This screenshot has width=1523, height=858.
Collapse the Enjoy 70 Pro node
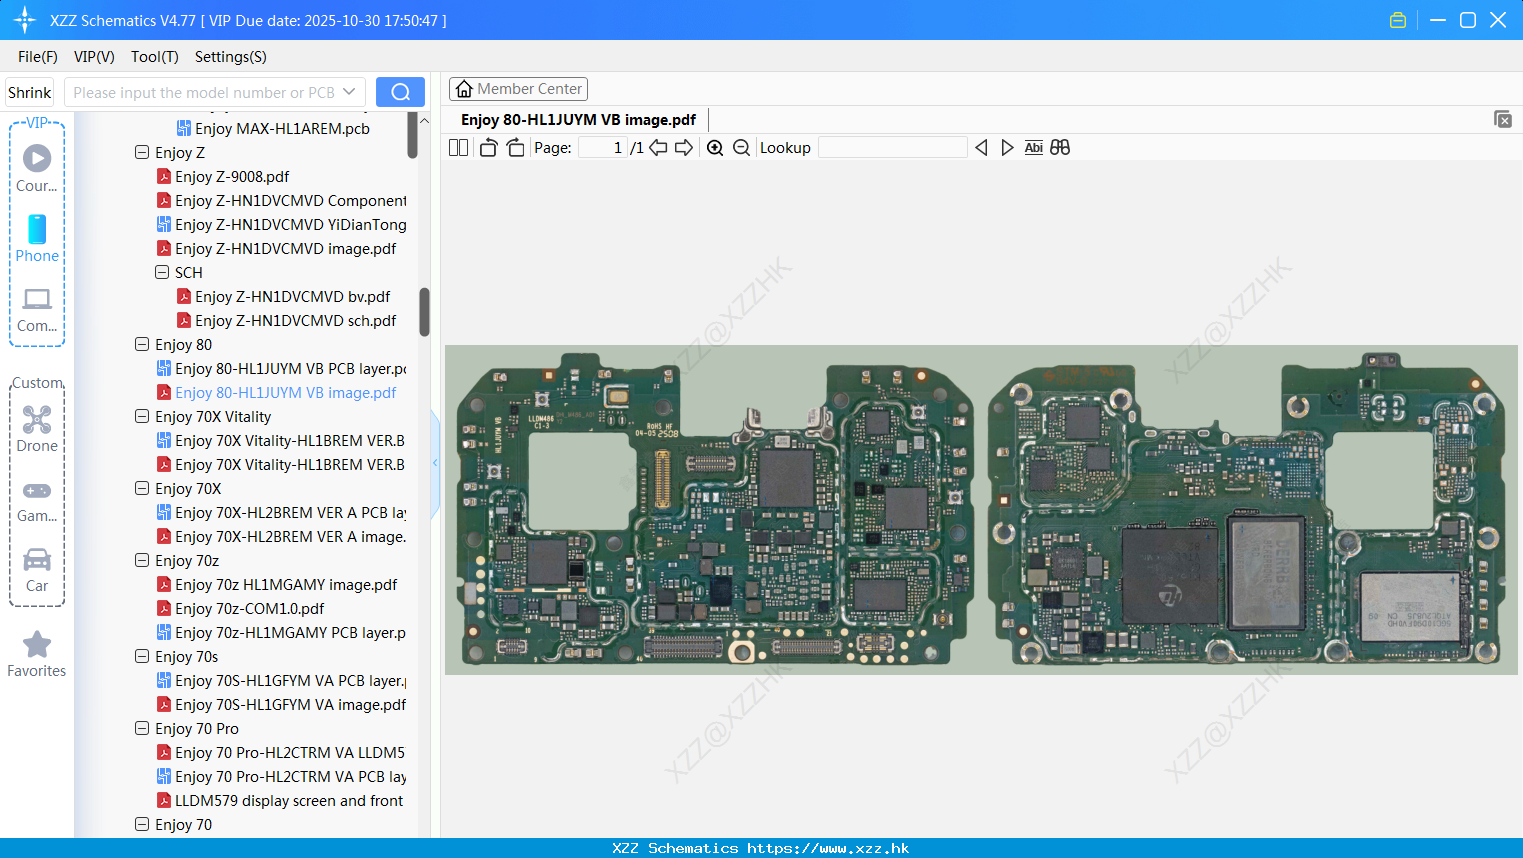click(x=142, y=729)
